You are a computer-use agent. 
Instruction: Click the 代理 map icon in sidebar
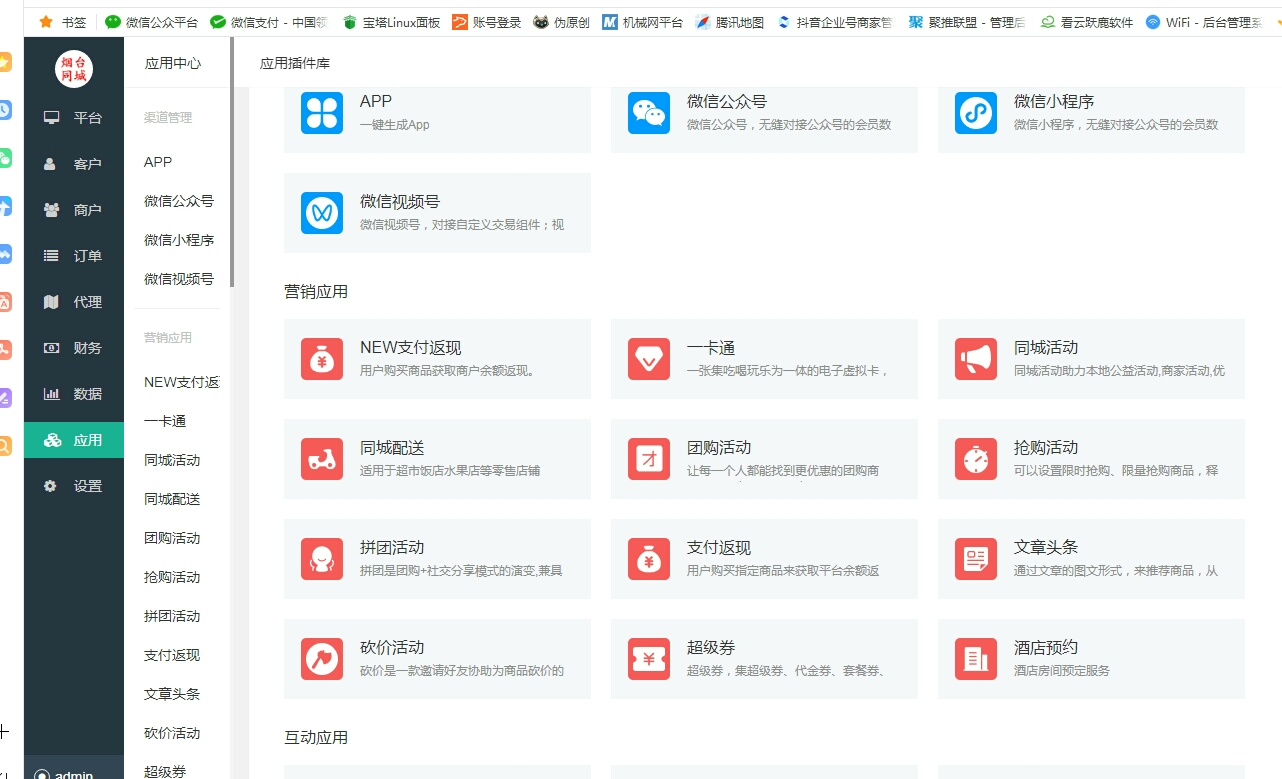pos(52,302)
